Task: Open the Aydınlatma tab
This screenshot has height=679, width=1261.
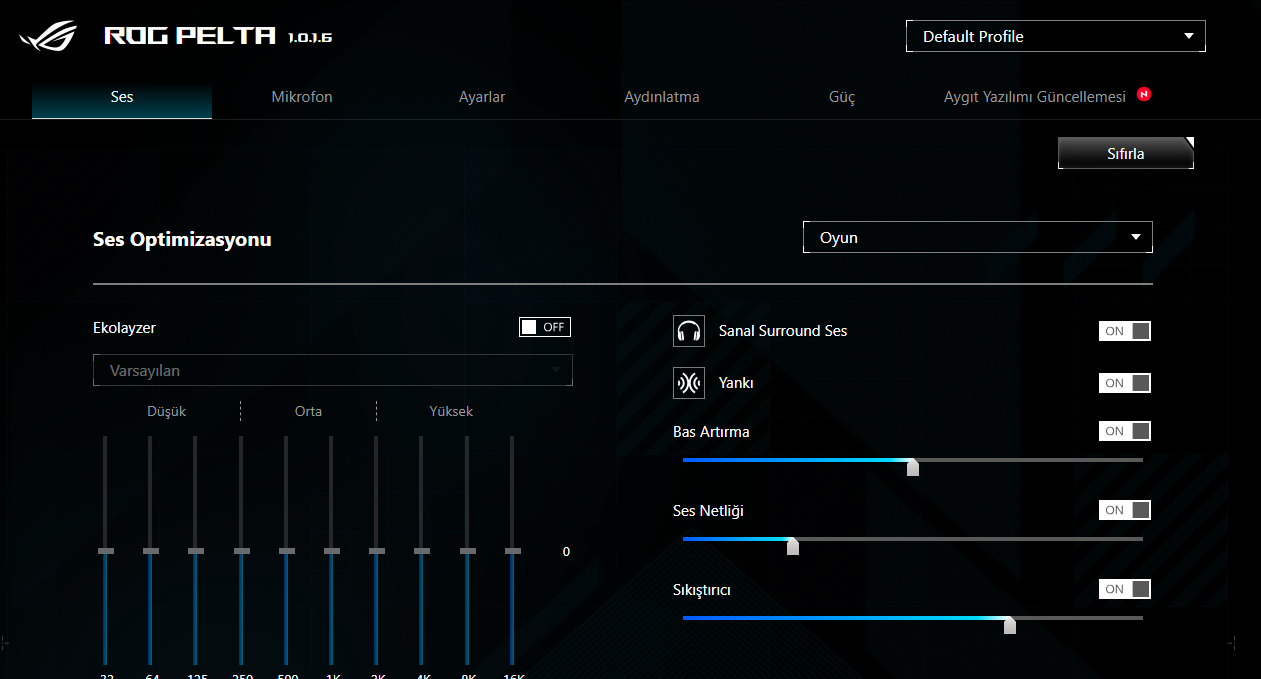Action: click(662, 97)
